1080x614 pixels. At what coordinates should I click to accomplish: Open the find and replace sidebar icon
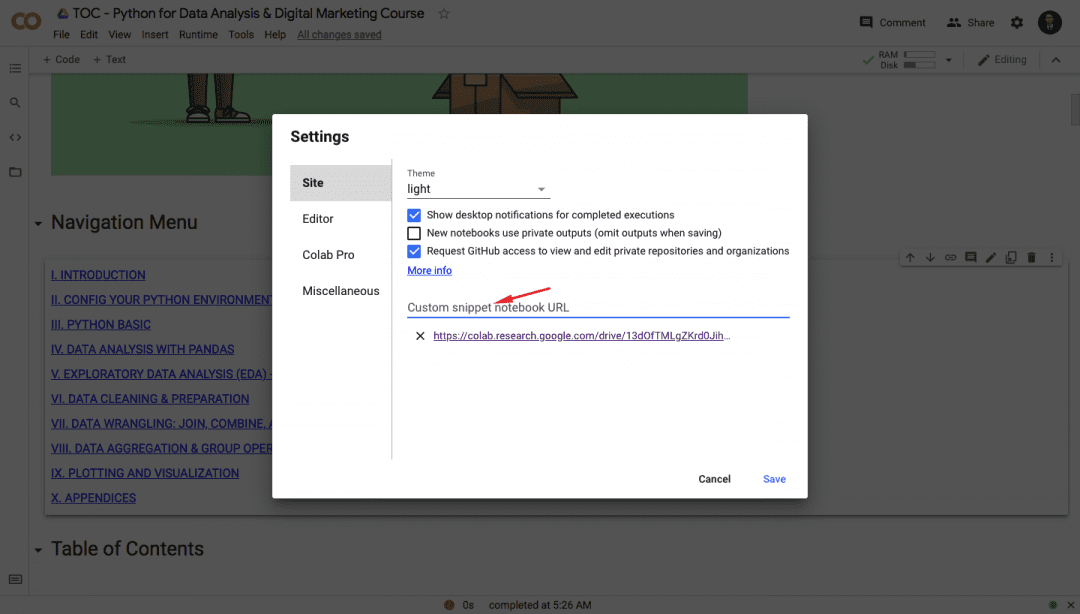tap(14, 102)
